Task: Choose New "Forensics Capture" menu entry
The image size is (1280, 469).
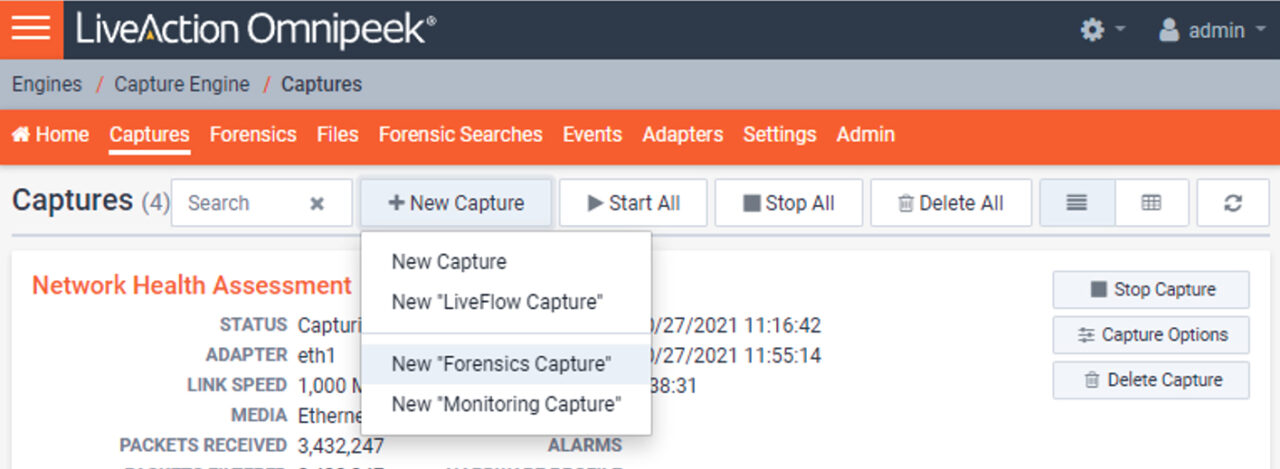Action: (501, 364)
